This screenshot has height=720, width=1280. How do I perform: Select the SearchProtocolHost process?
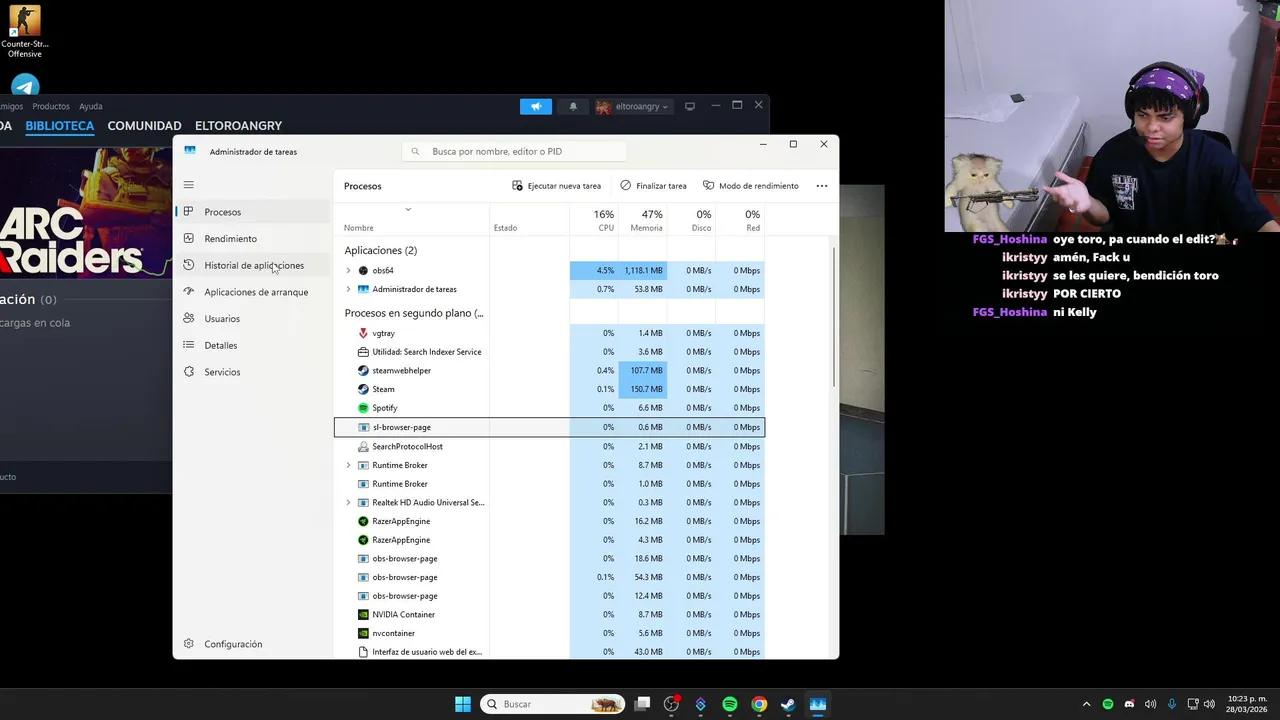pyautogui.click(x=549, y=446)
